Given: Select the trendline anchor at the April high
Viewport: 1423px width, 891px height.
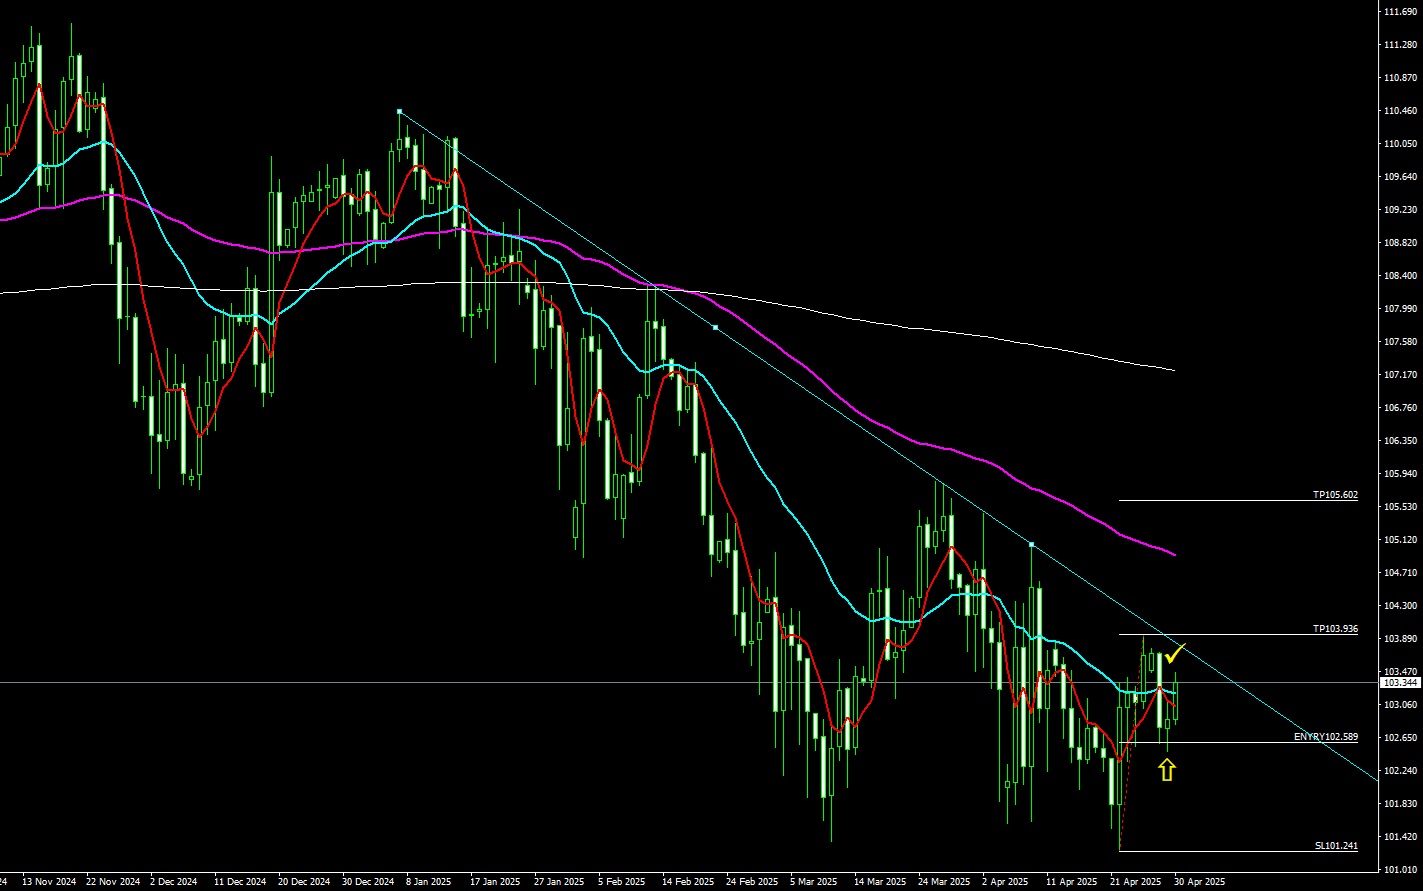Looking at the screenshot, I should click(x=1031, y=544).
